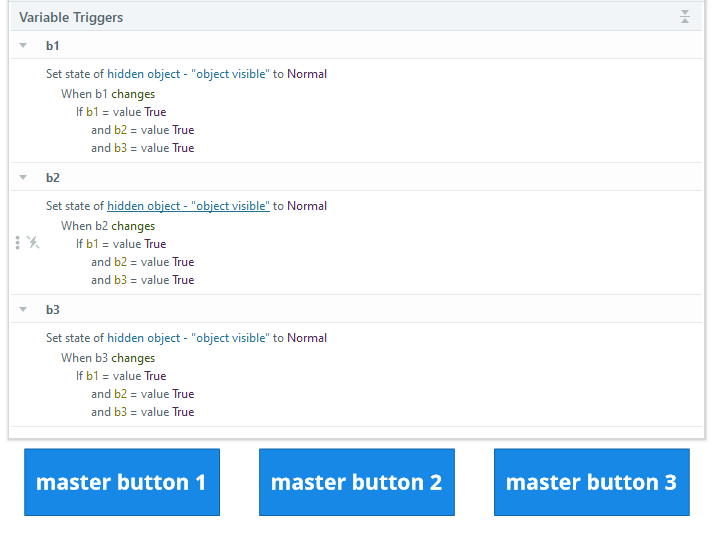Viewport: 715px width, 535px height.
Task: Click the disable trigger lightning icon
Action: point(33,242)
